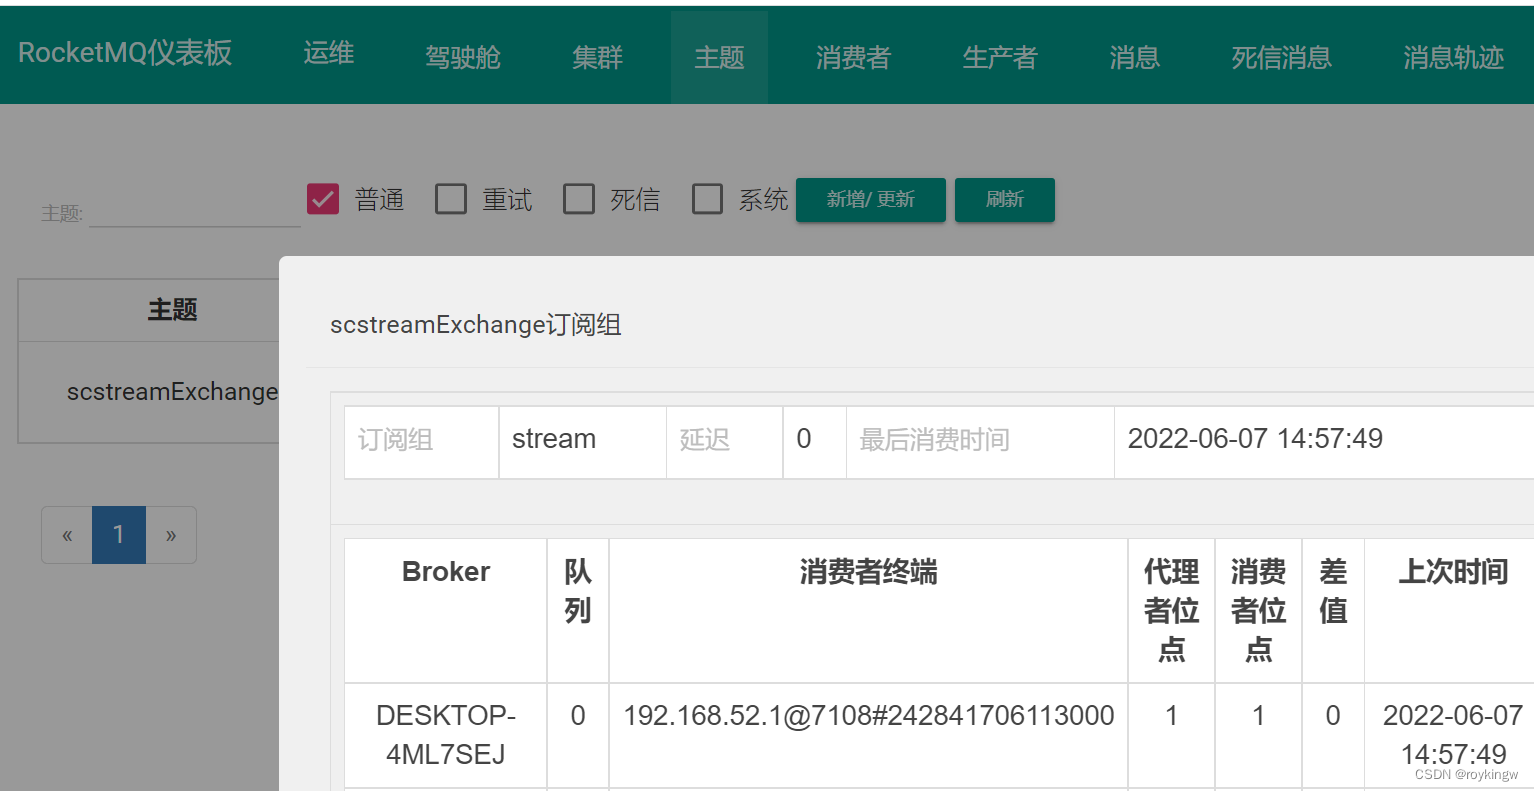Check the 系统 topic filter
The image size is (1534, 791).
[708, 198]
